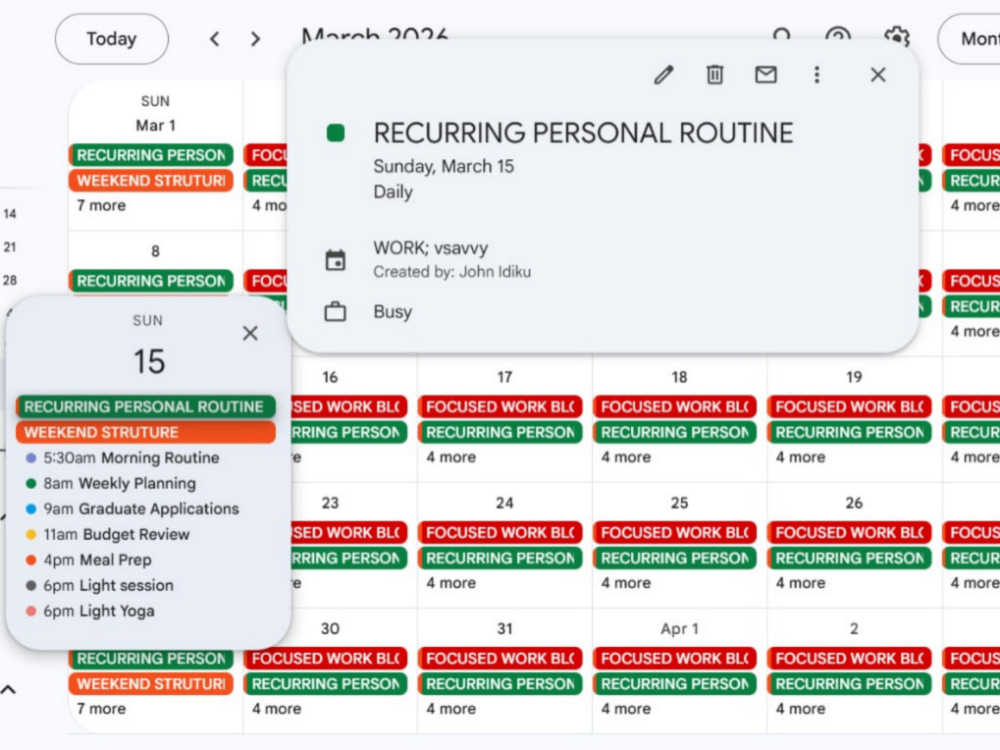Open RECURRING PERSON event on Mar 1
Image resolution: width=1000 pixels, height=750 pixels.
(x=151, y=155)
